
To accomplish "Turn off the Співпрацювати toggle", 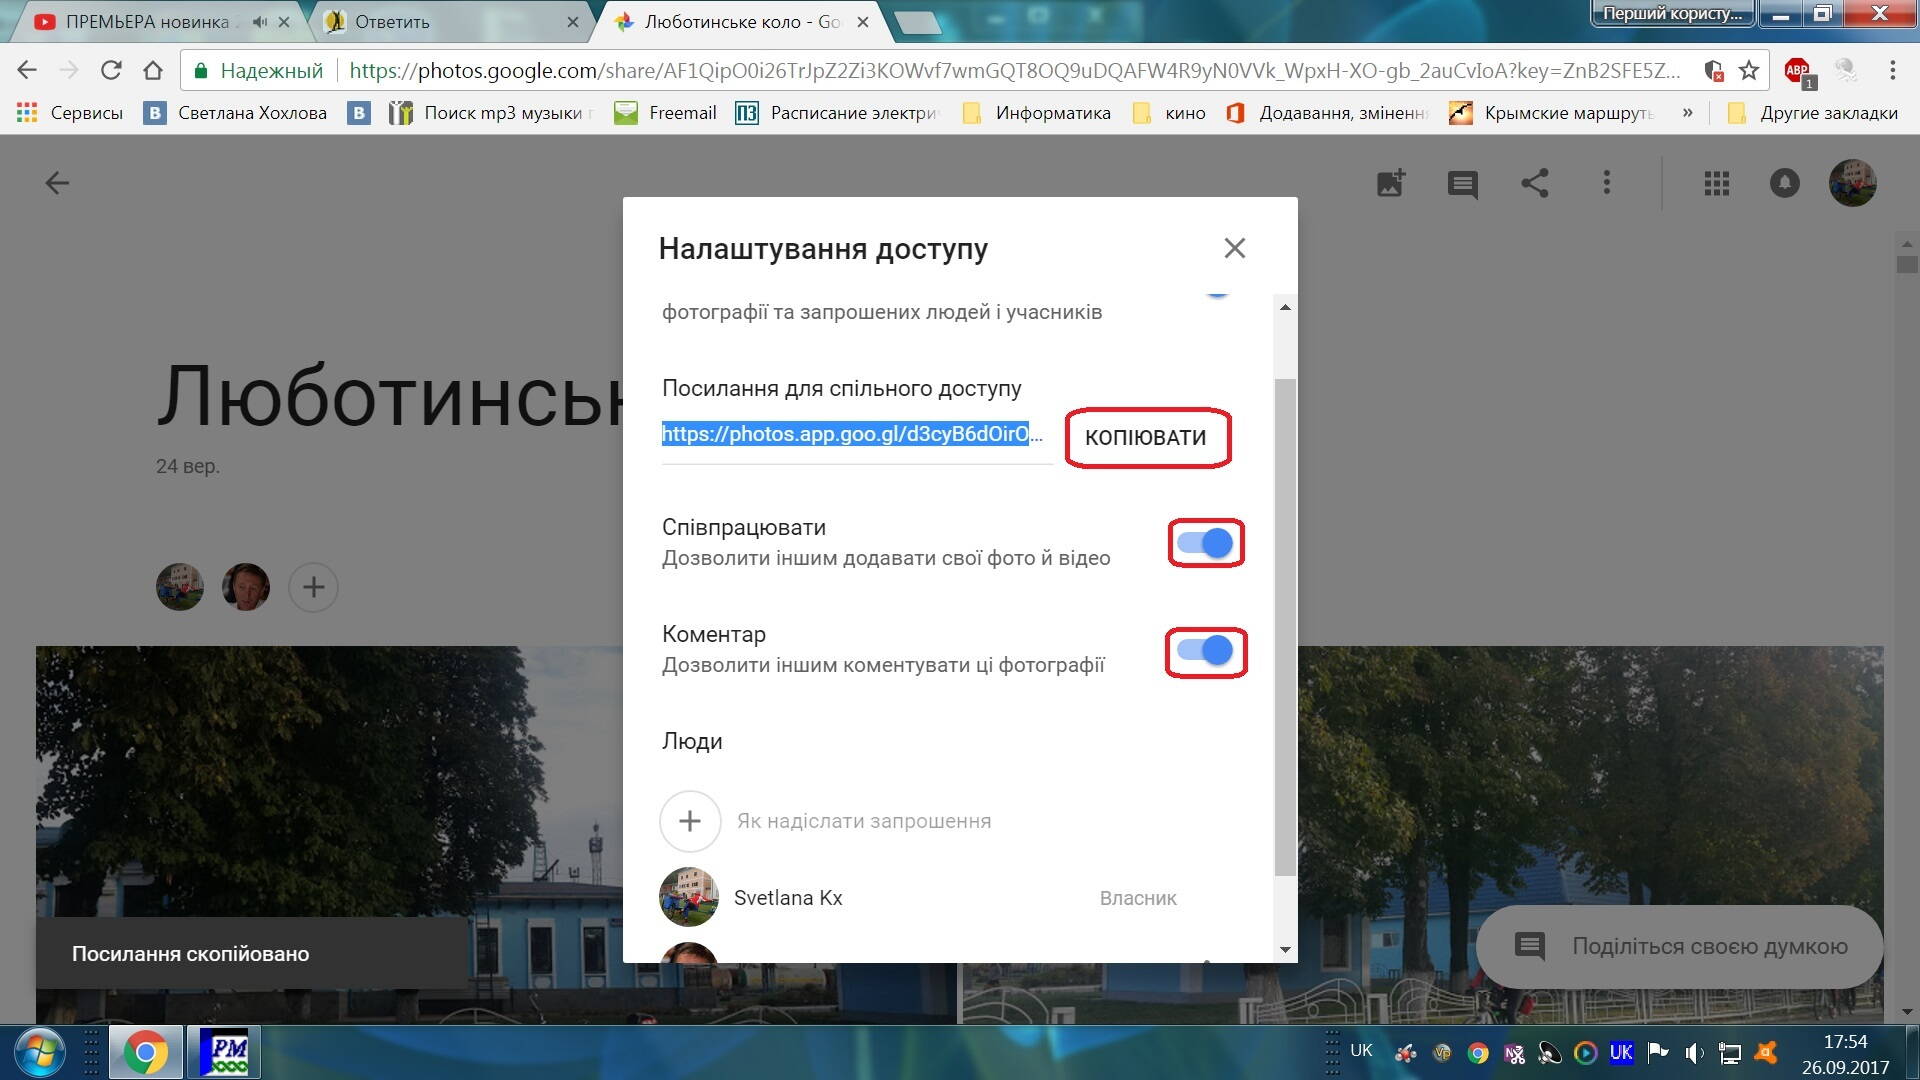I will pos(1205,543).
